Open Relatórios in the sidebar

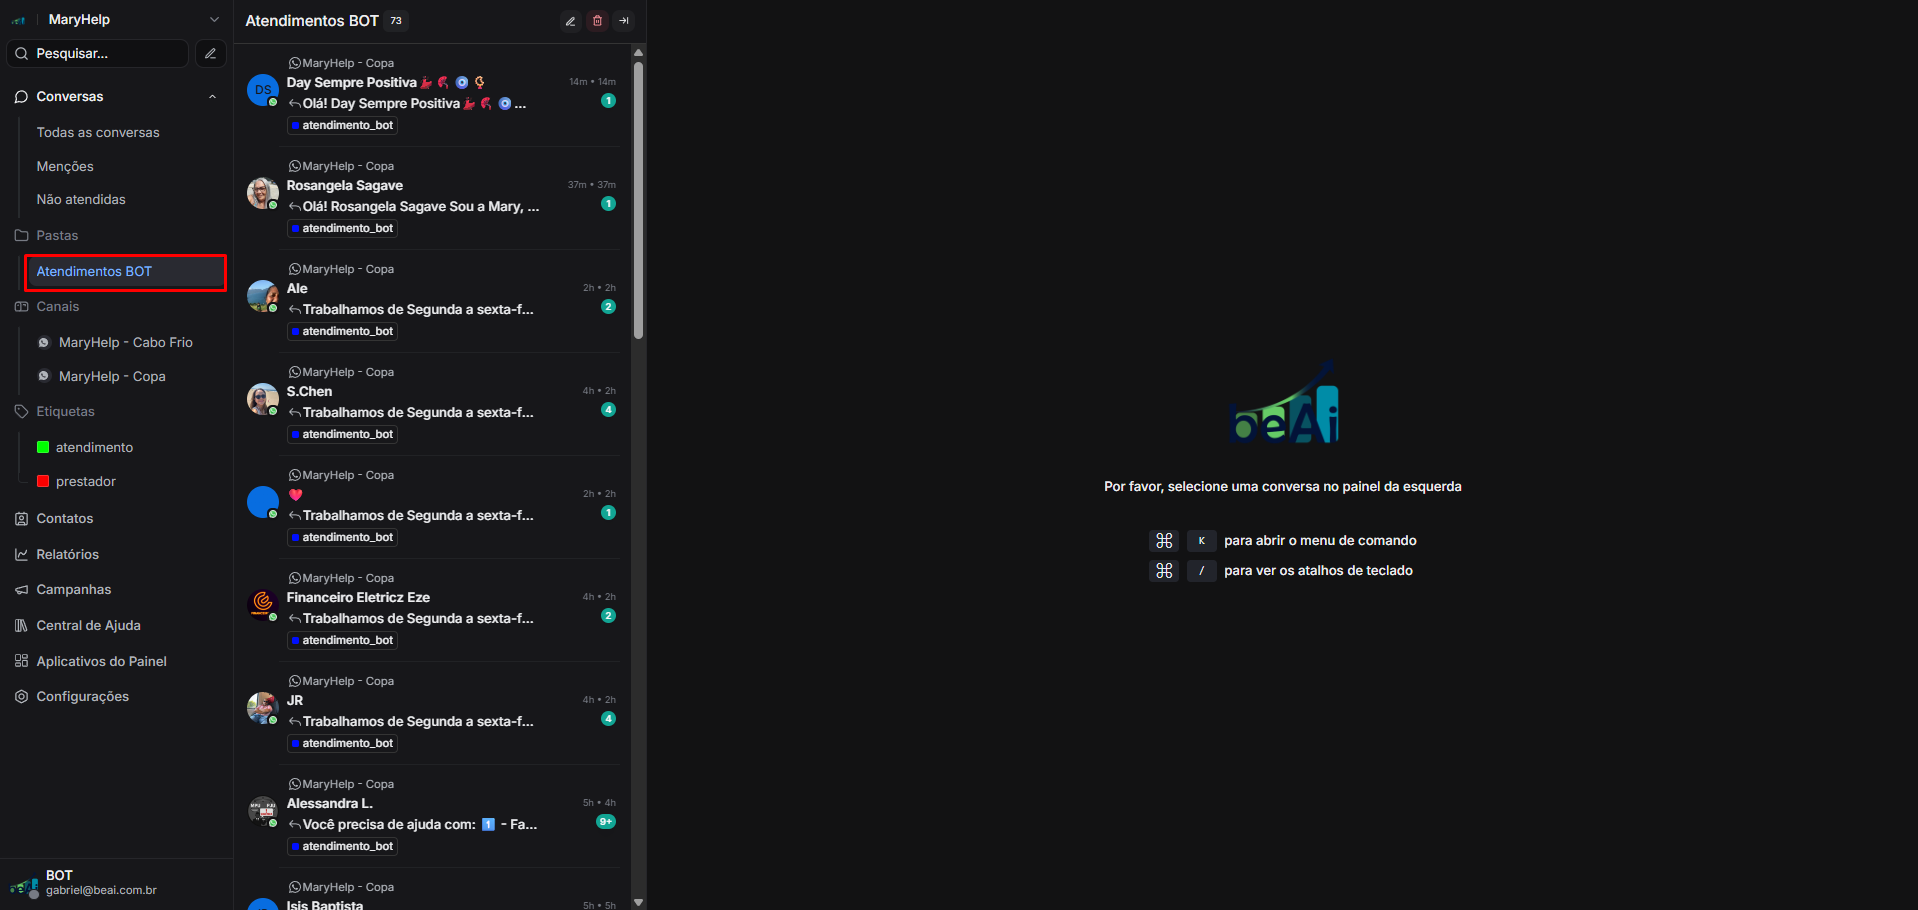[x=67, y=554]
